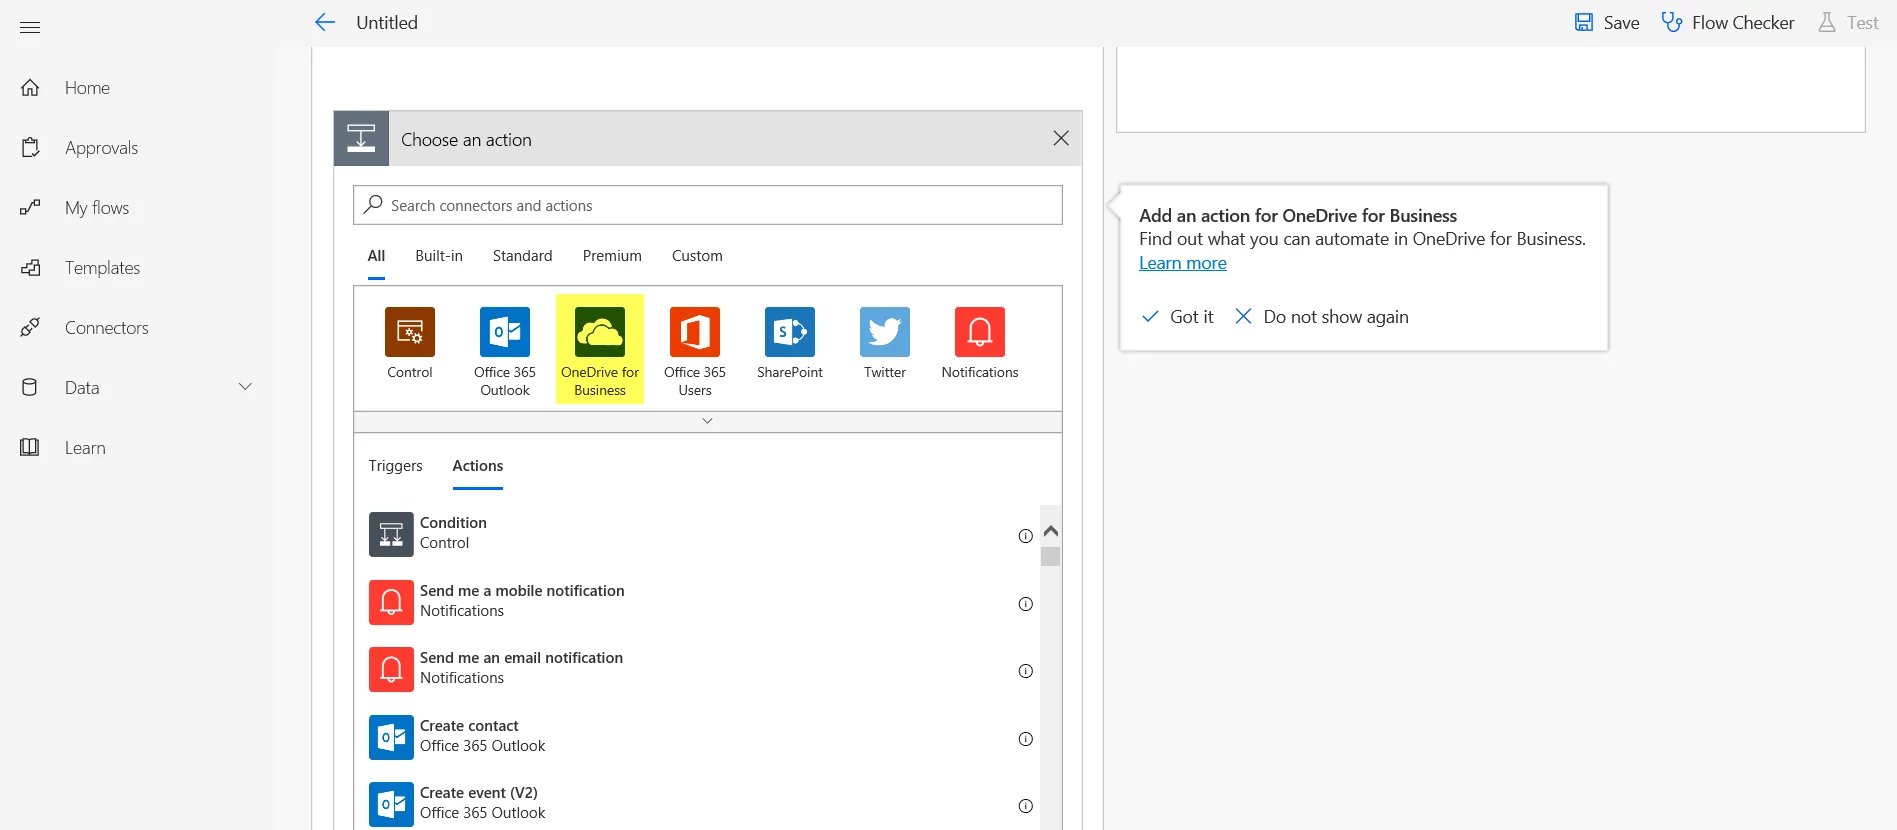Expand the Data menu chevron
The width and height of the screenshot is (1897, 830).
245,387
